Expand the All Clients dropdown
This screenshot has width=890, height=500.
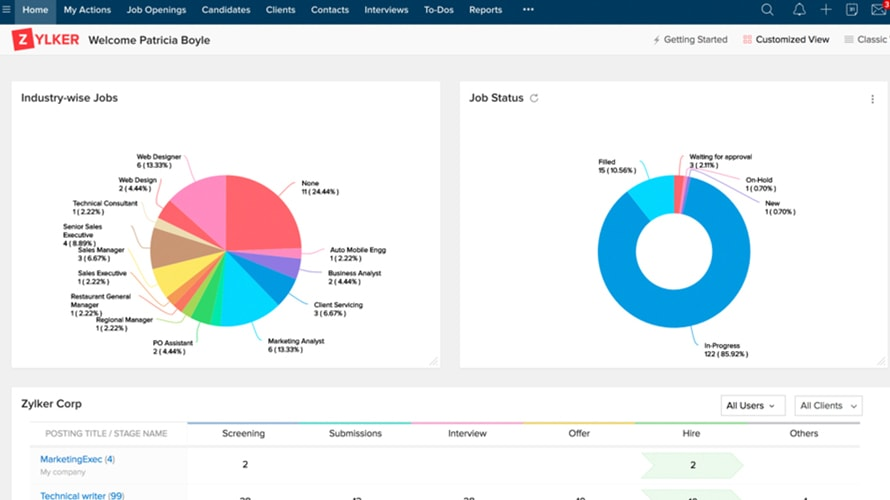pyautogui.click(x=828, y=406)
